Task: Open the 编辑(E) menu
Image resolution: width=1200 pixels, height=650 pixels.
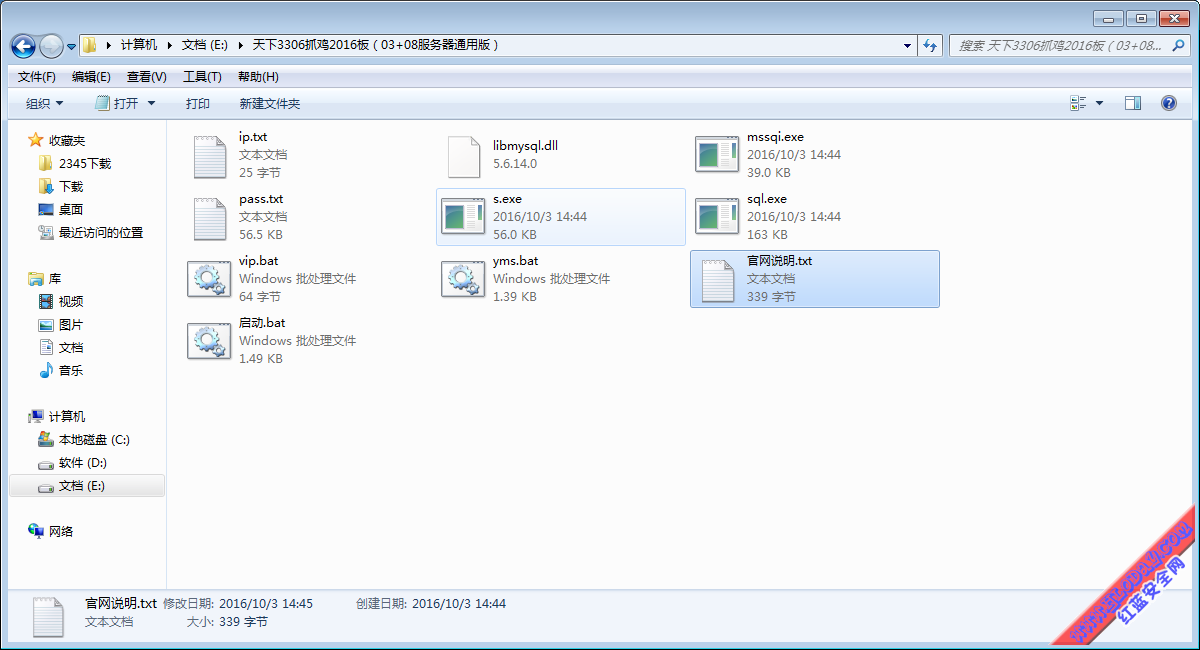Action: point(91,77)
